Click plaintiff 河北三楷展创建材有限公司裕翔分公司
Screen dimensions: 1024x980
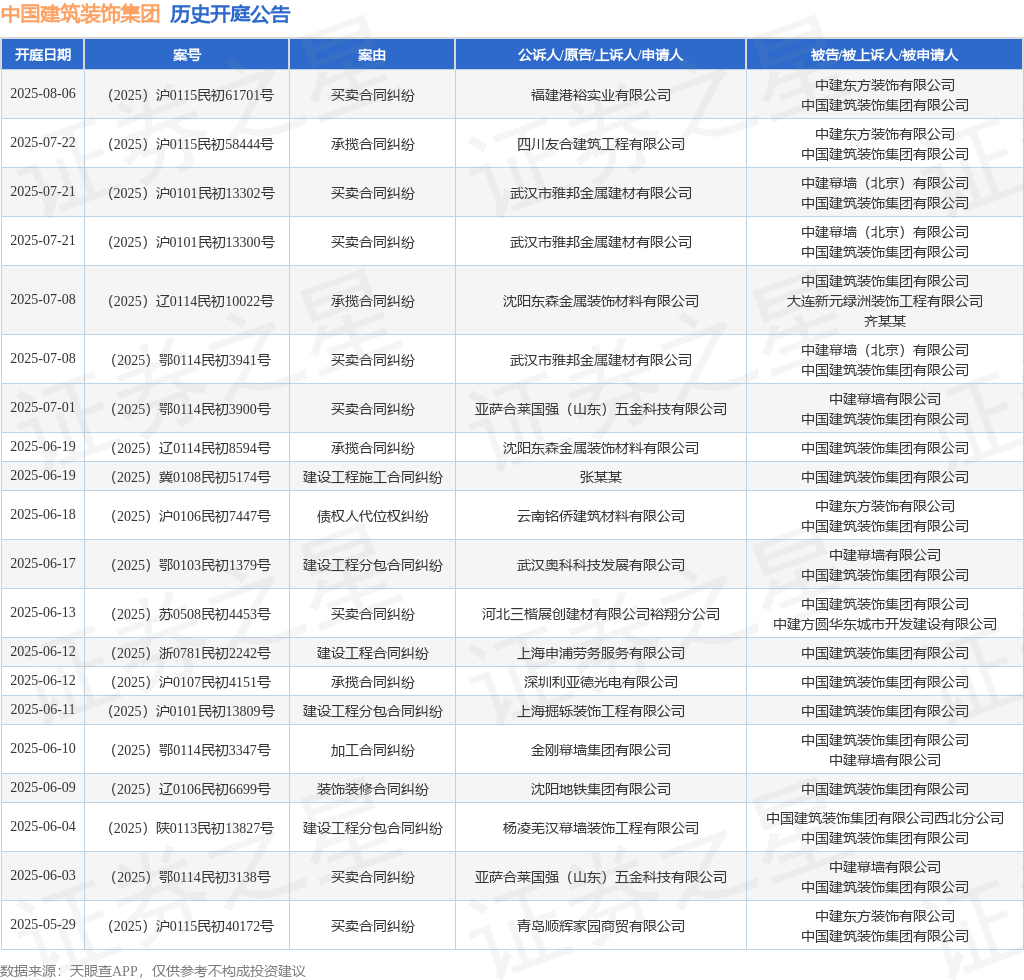coord(601,614)
